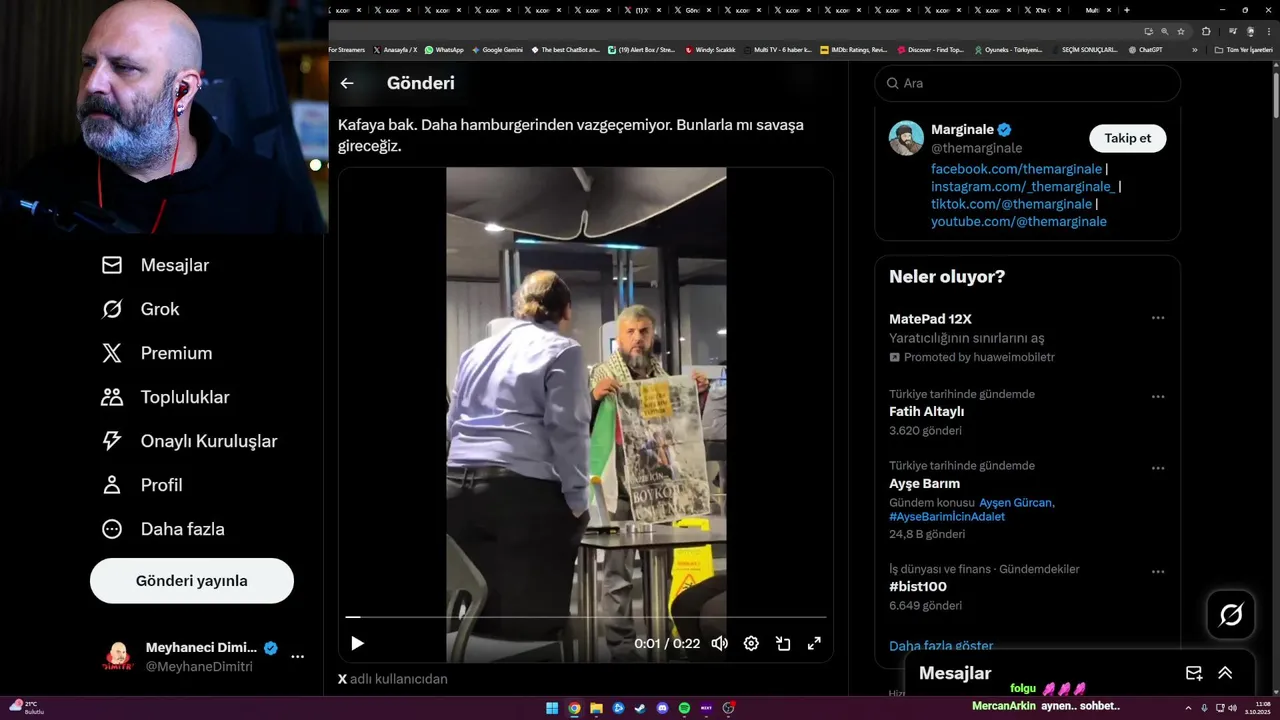The image size is (1280, 720).
Task: Open a new browser tab
Action: (1127, 10)
